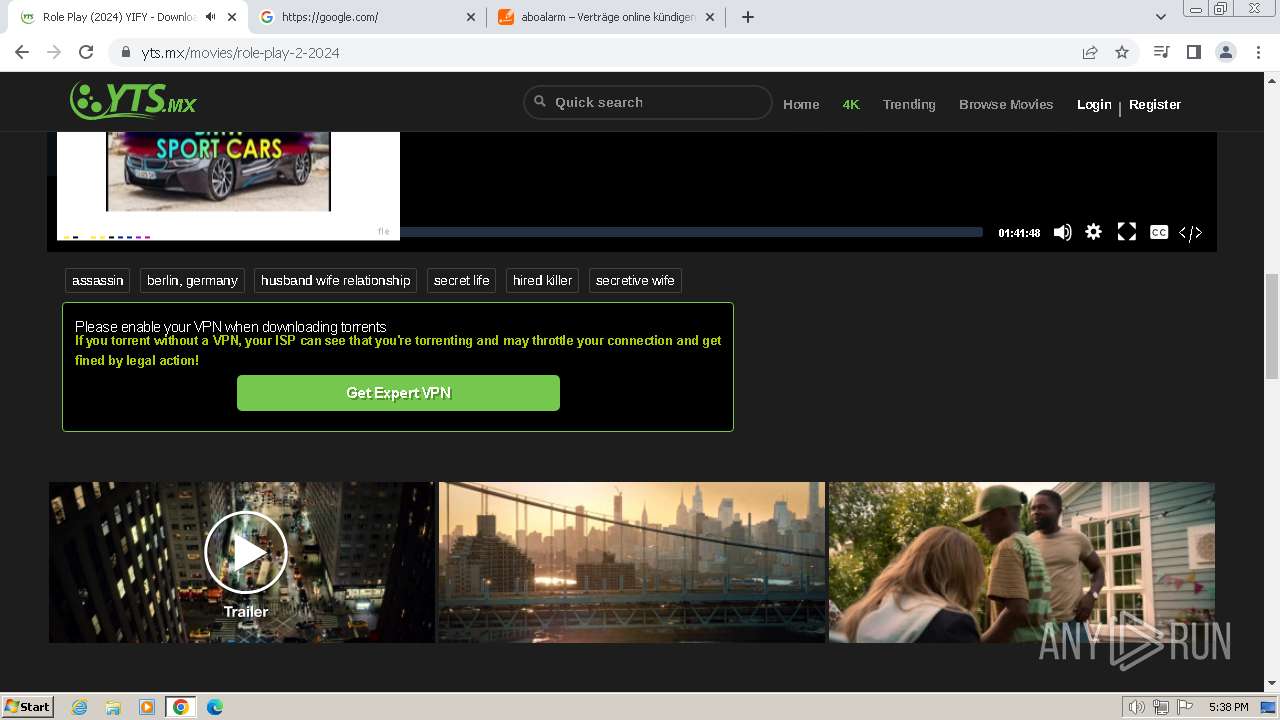The height and width of the screenshot is (720, 1280).
Task: Open embed code icon in player
Action: click(1190, 232)
